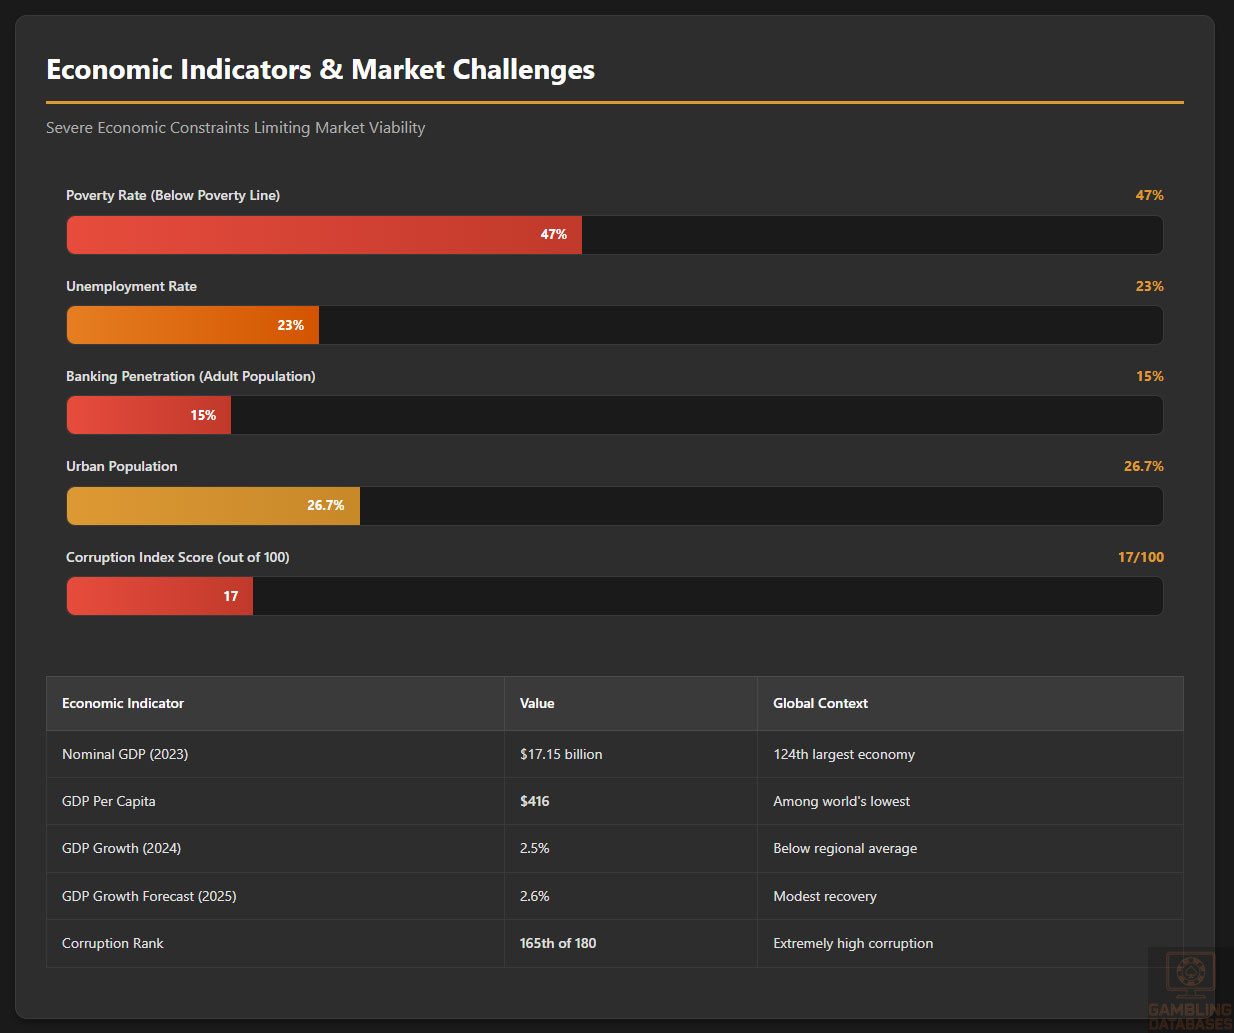The height and width of the screenshot is (1033, 1234).
Task: Click the Unemployment Rate orange bar
Action: (x=193, y=325)
